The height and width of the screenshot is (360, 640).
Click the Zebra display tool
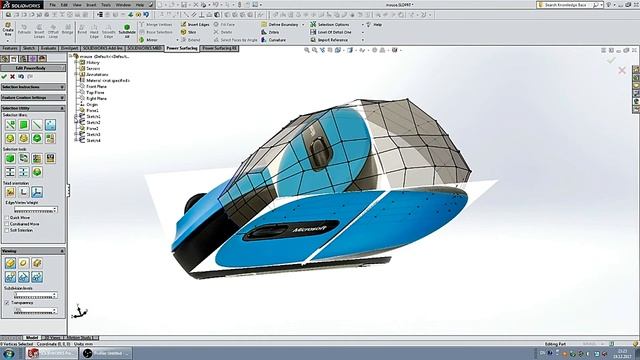[270, 32]
